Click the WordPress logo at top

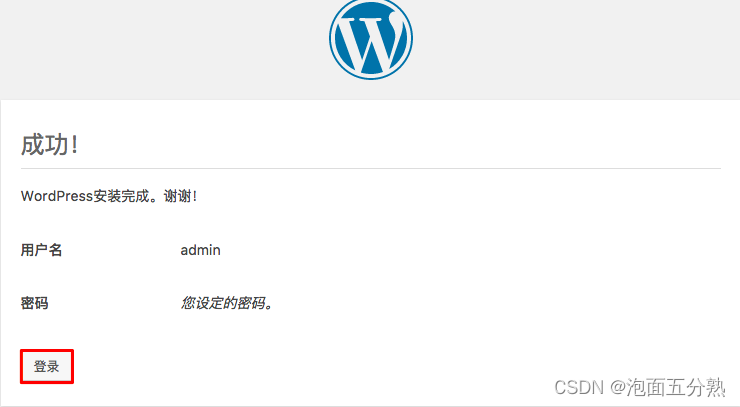point(371,38)
